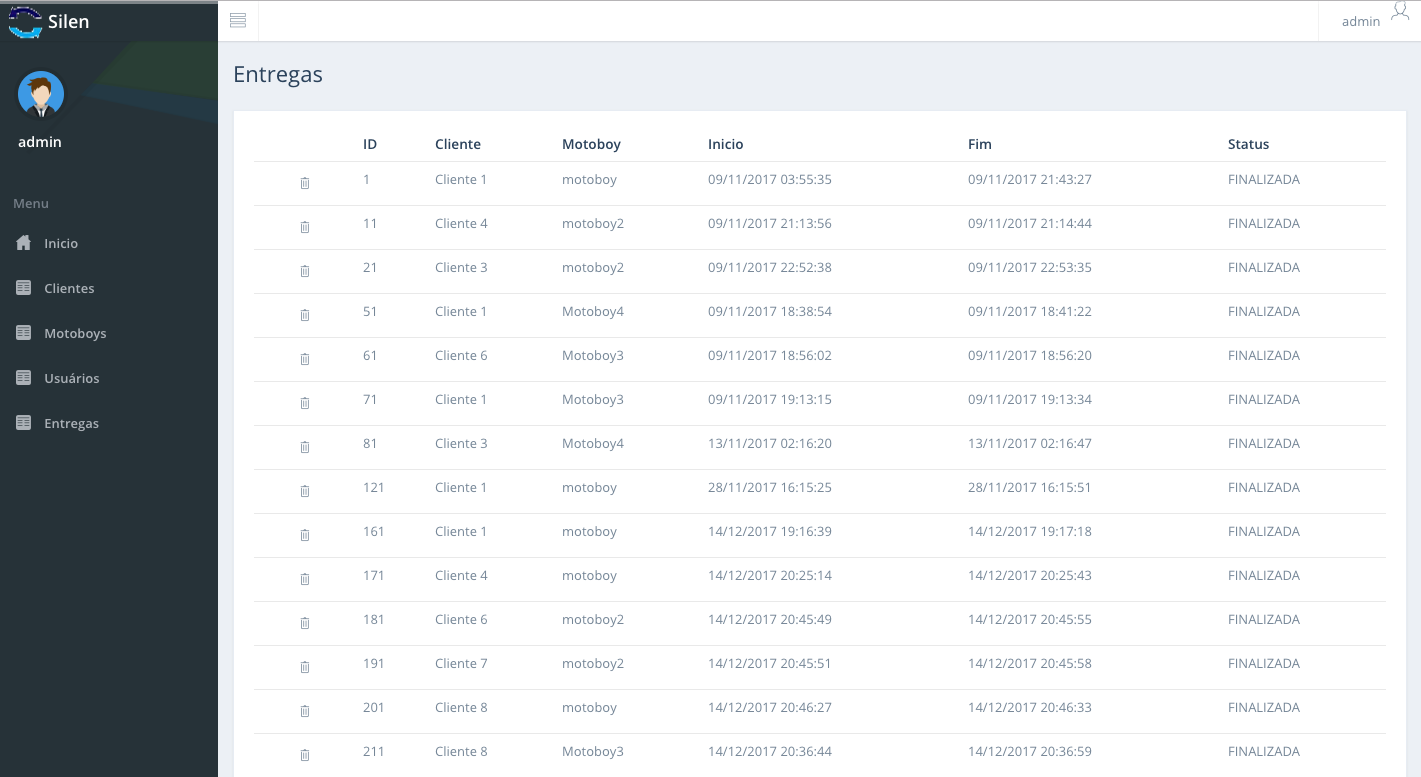Remove delivery 201 via trash icon

tap(305, 711)
